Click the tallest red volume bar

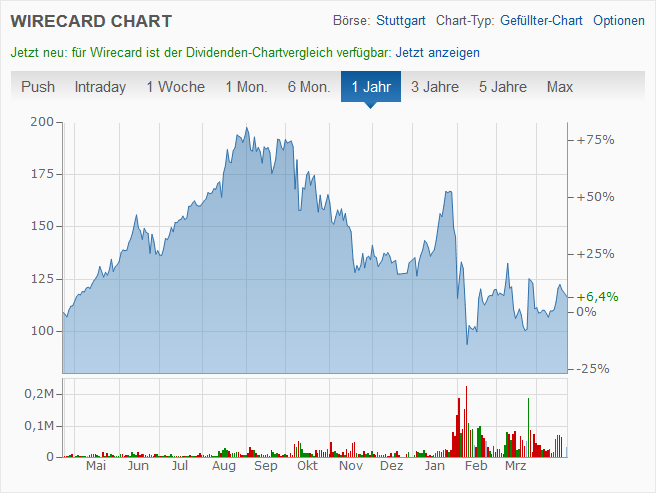[x=466, y=422]
